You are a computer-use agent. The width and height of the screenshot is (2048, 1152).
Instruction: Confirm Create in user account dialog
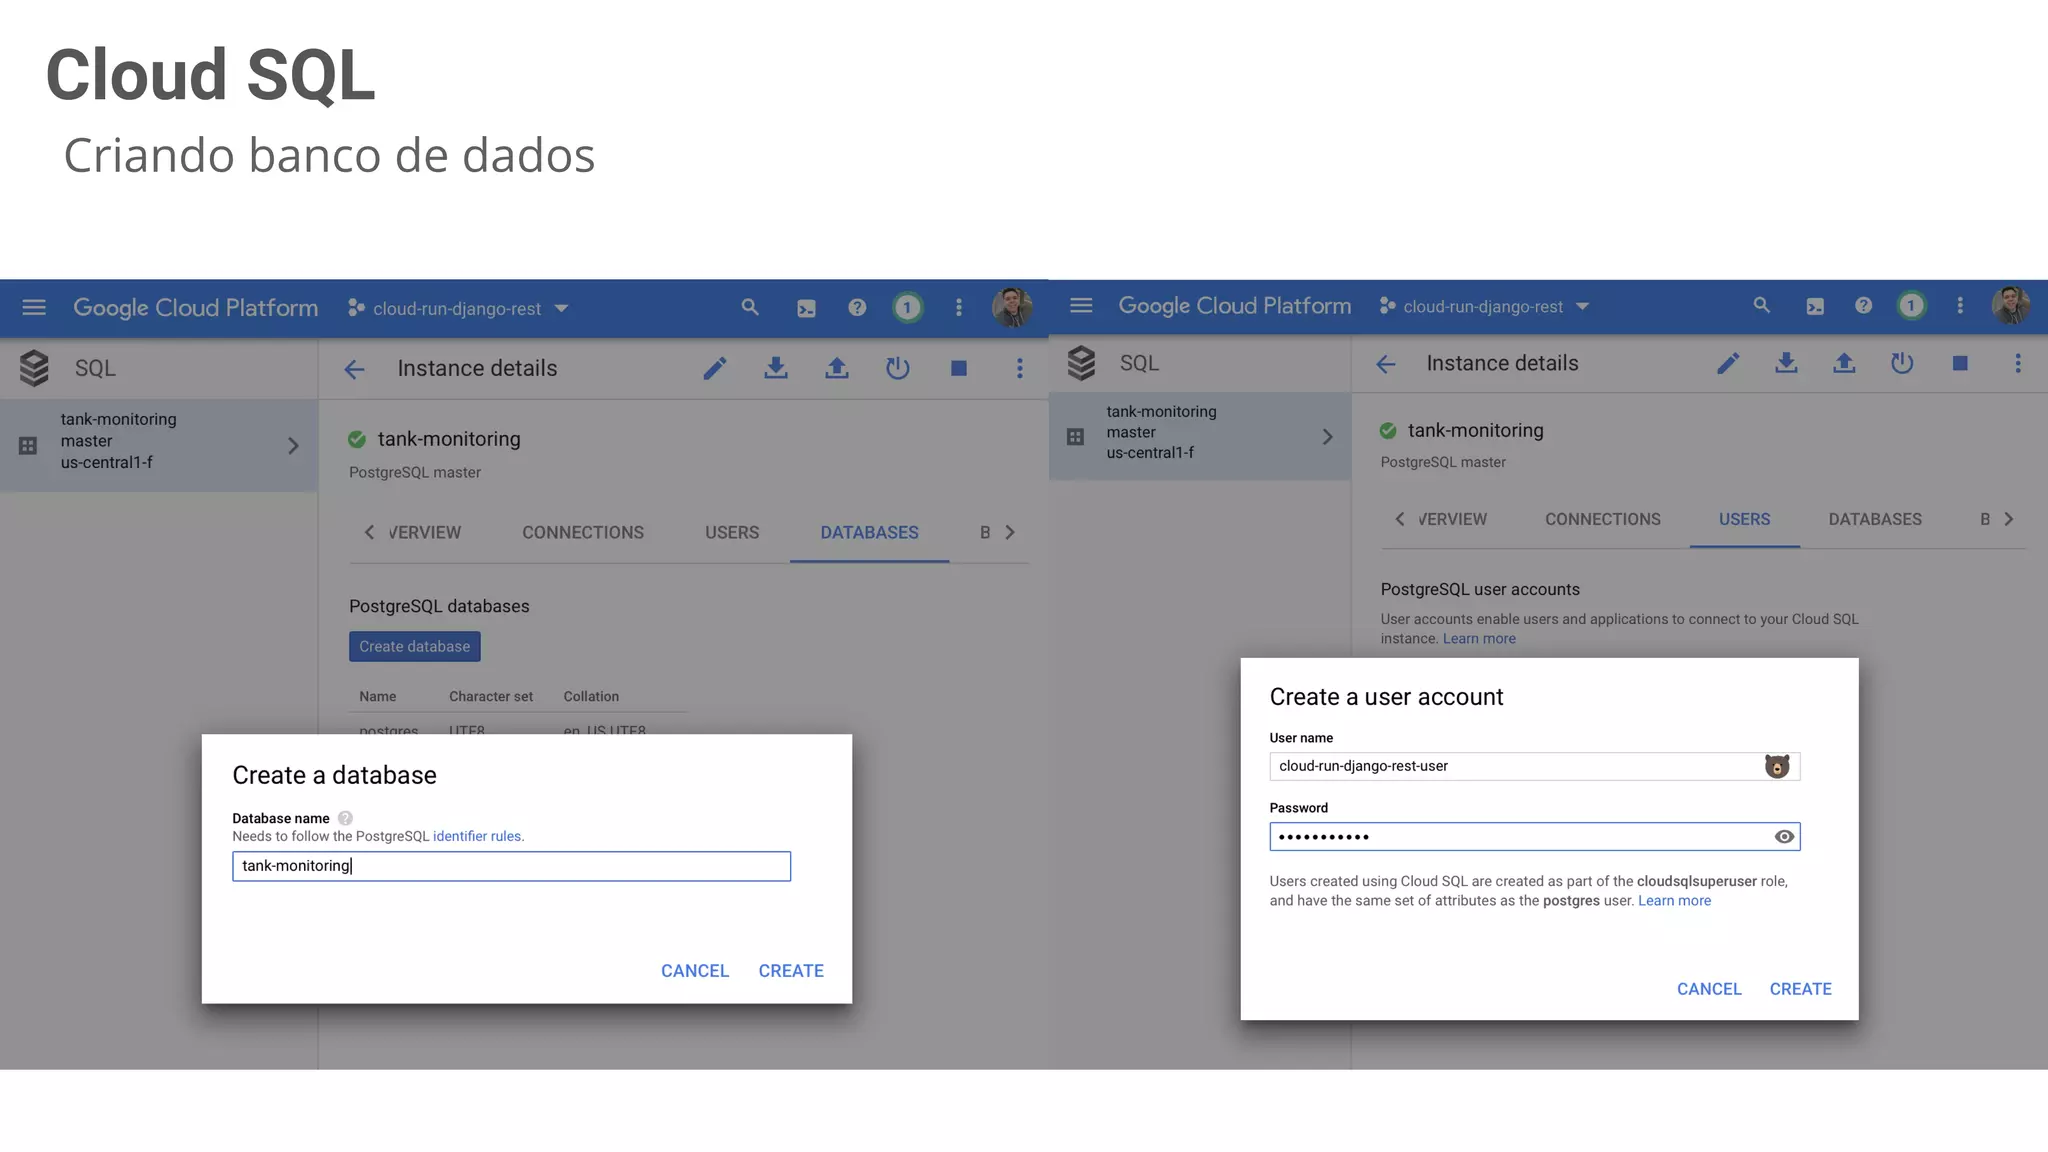[x=1800, y=989]
